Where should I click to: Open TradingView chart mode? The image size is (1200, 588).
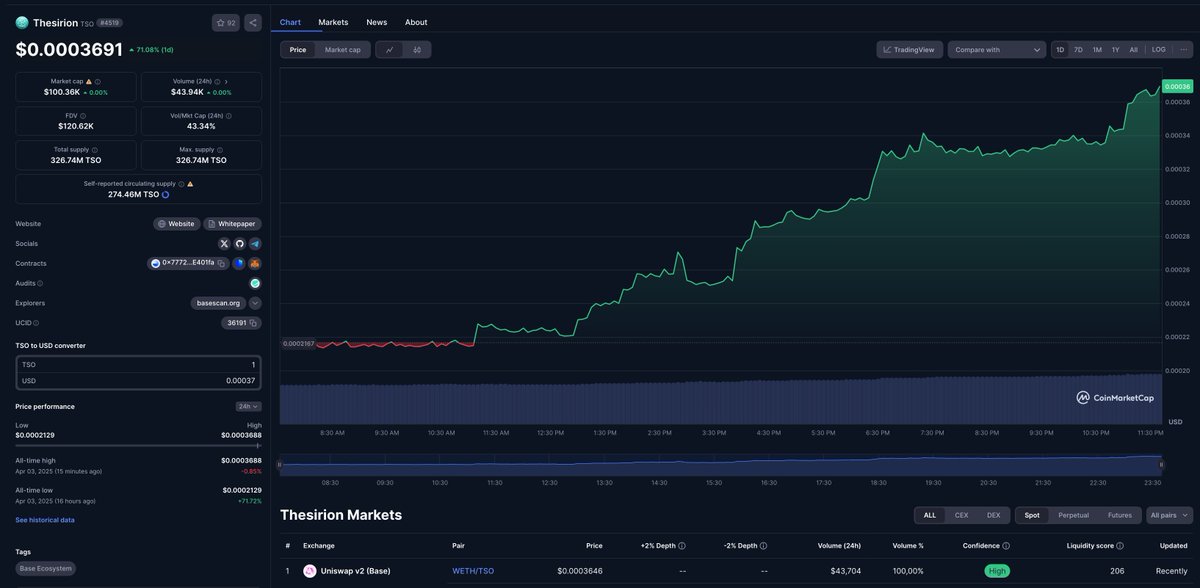point(910,49)
